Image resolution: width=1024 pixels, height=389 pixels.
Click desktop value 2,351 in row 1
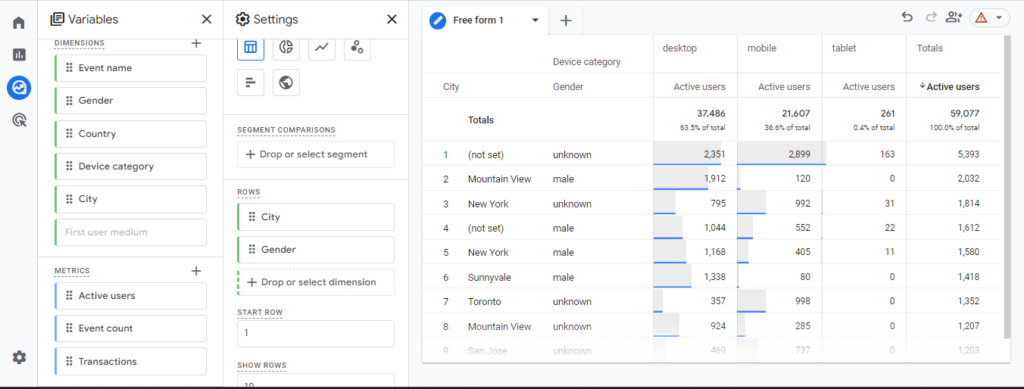[713, 155]
